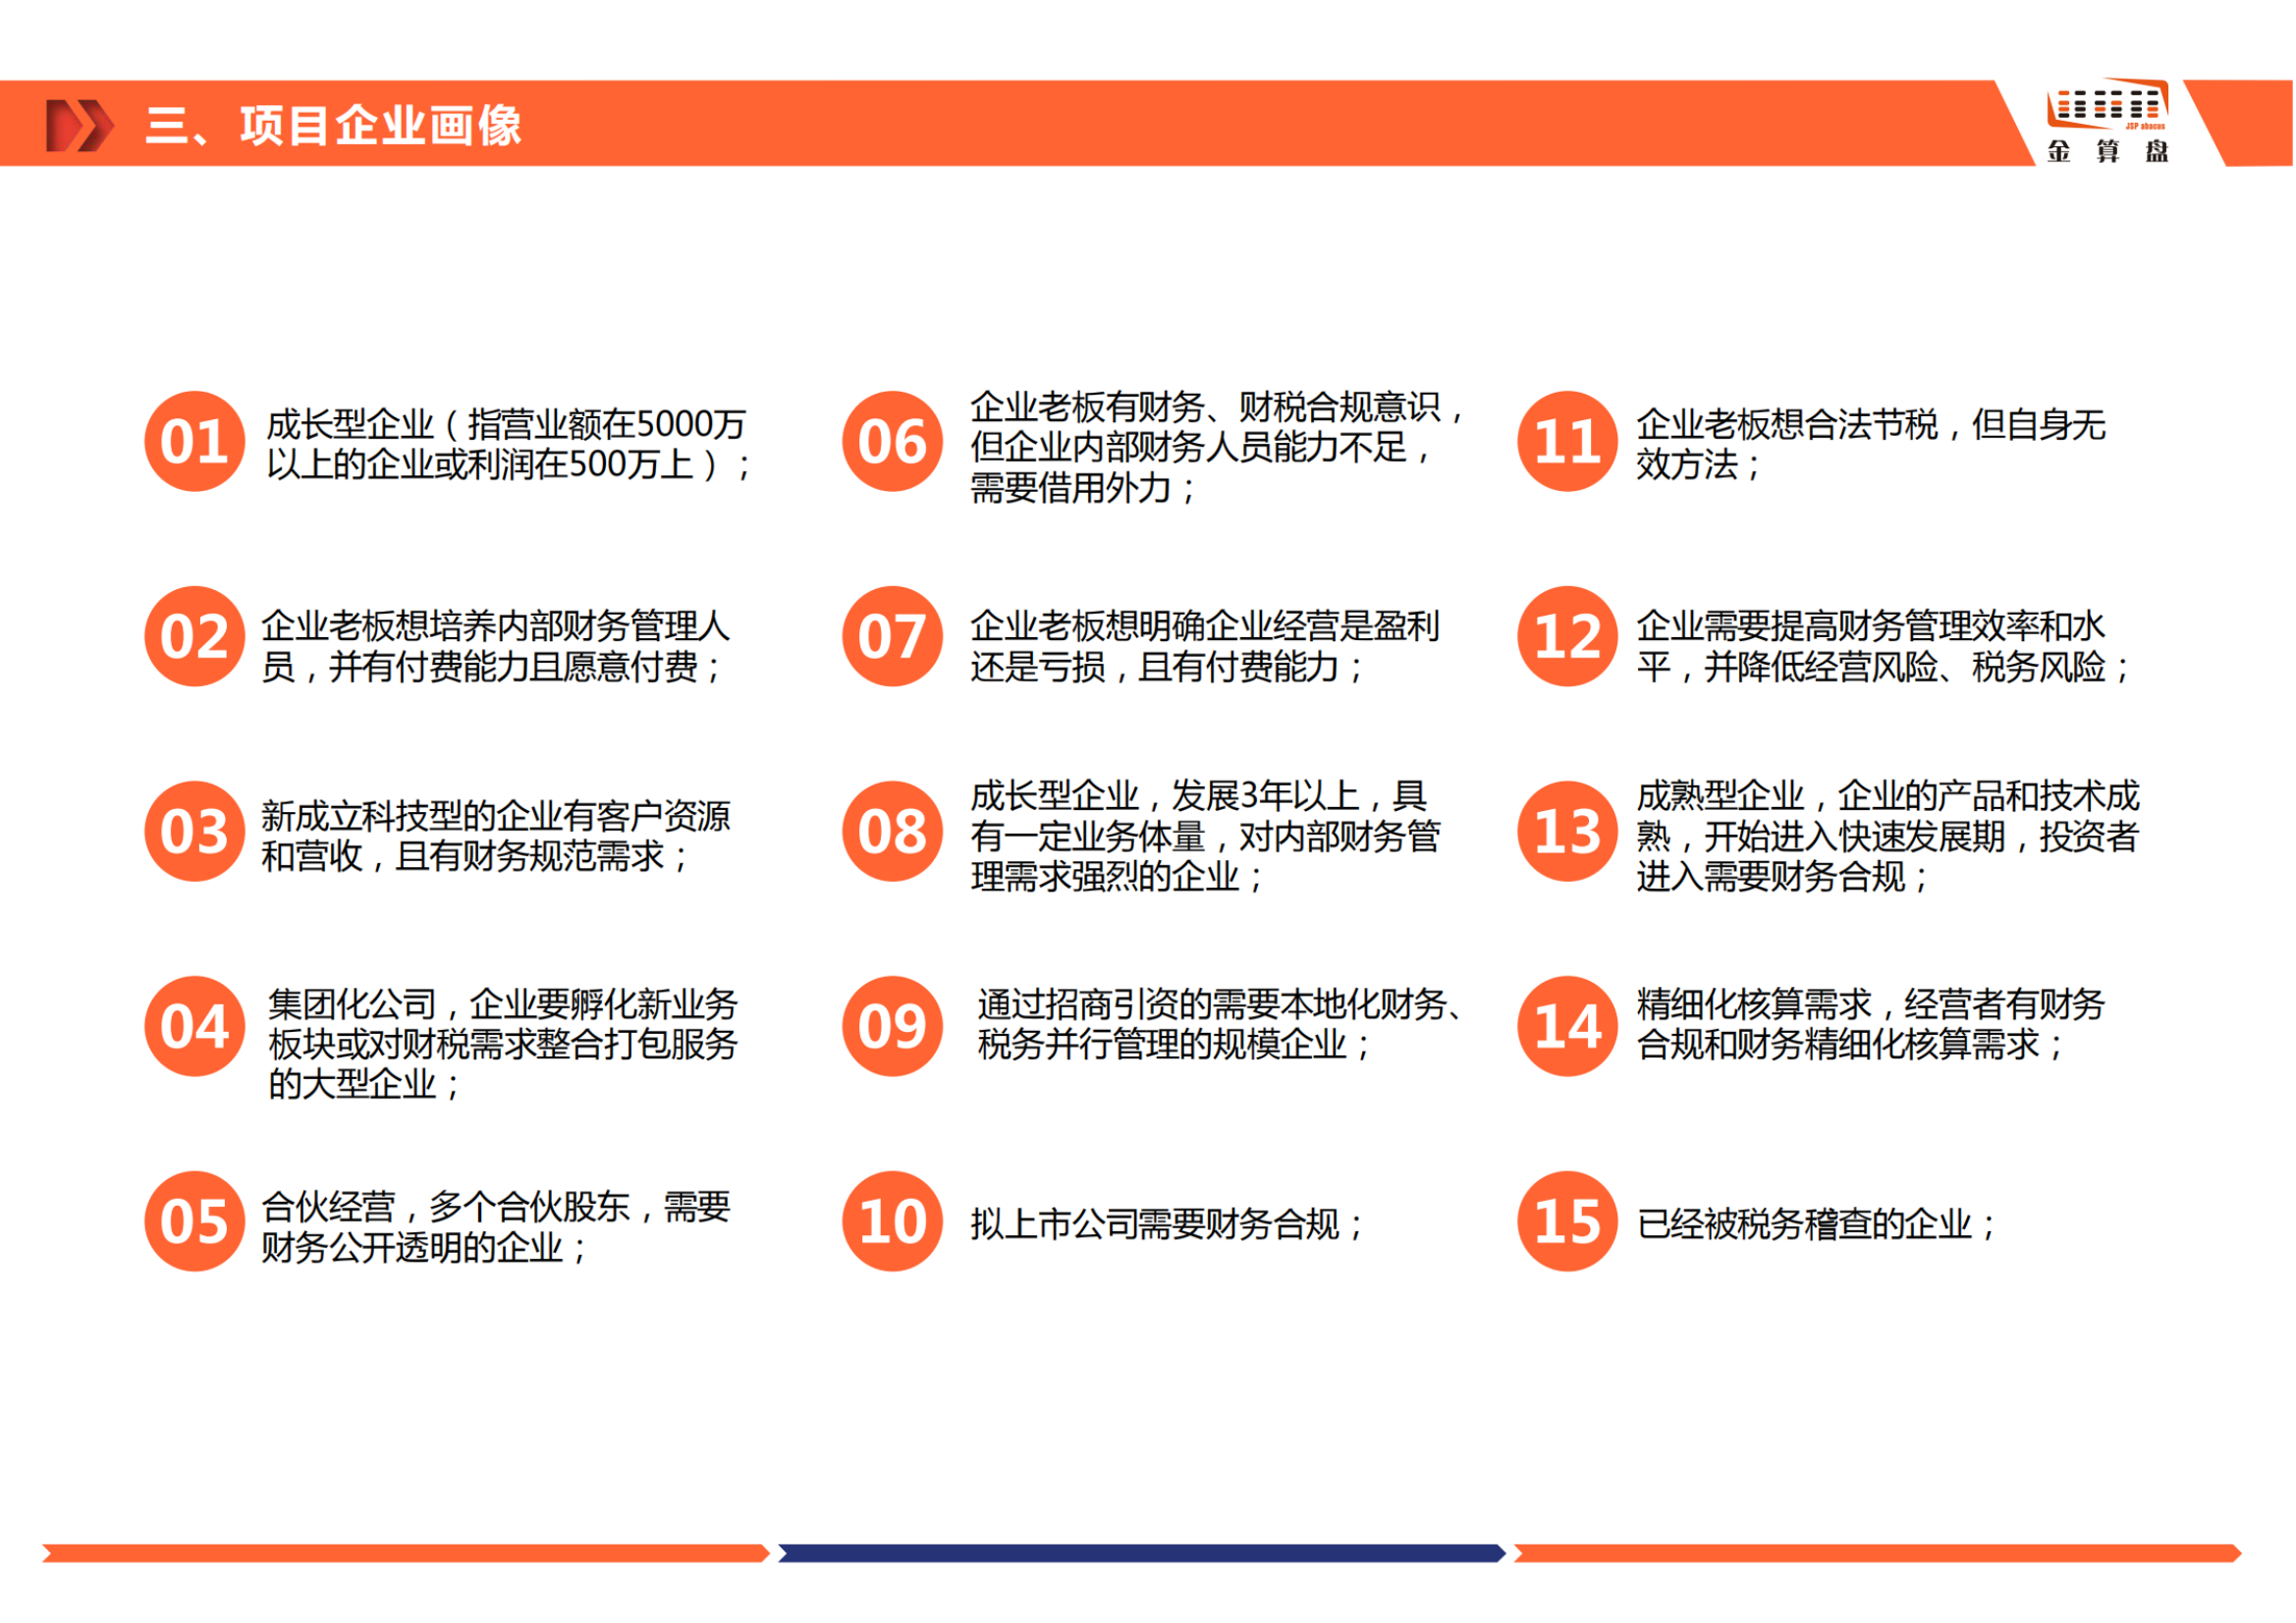Image resolution: width=2296 pixels, height=1623 pixels.
Task: Click the 集团化公司 paragraph next to 04
Action: click(502, 1044)
